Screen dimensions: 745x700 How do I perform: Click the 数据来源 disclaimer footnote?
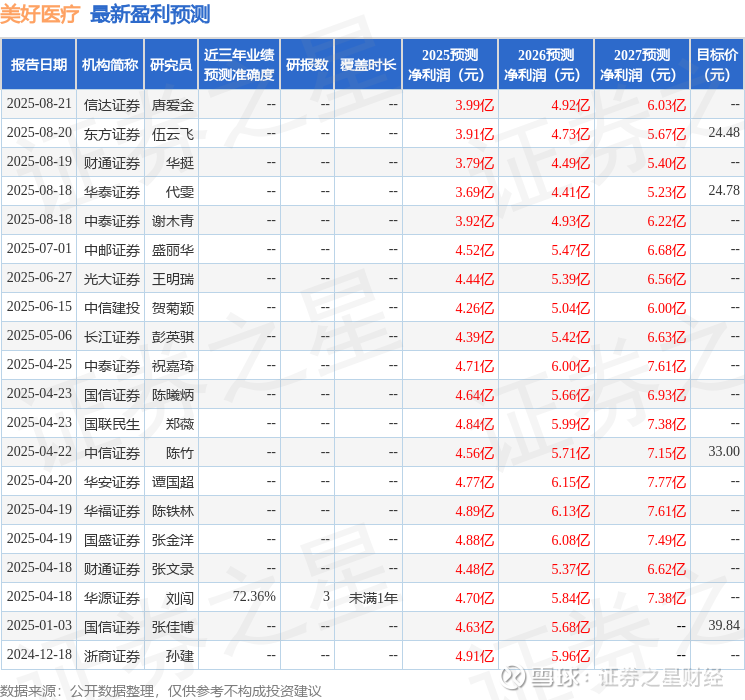point(161,690)
